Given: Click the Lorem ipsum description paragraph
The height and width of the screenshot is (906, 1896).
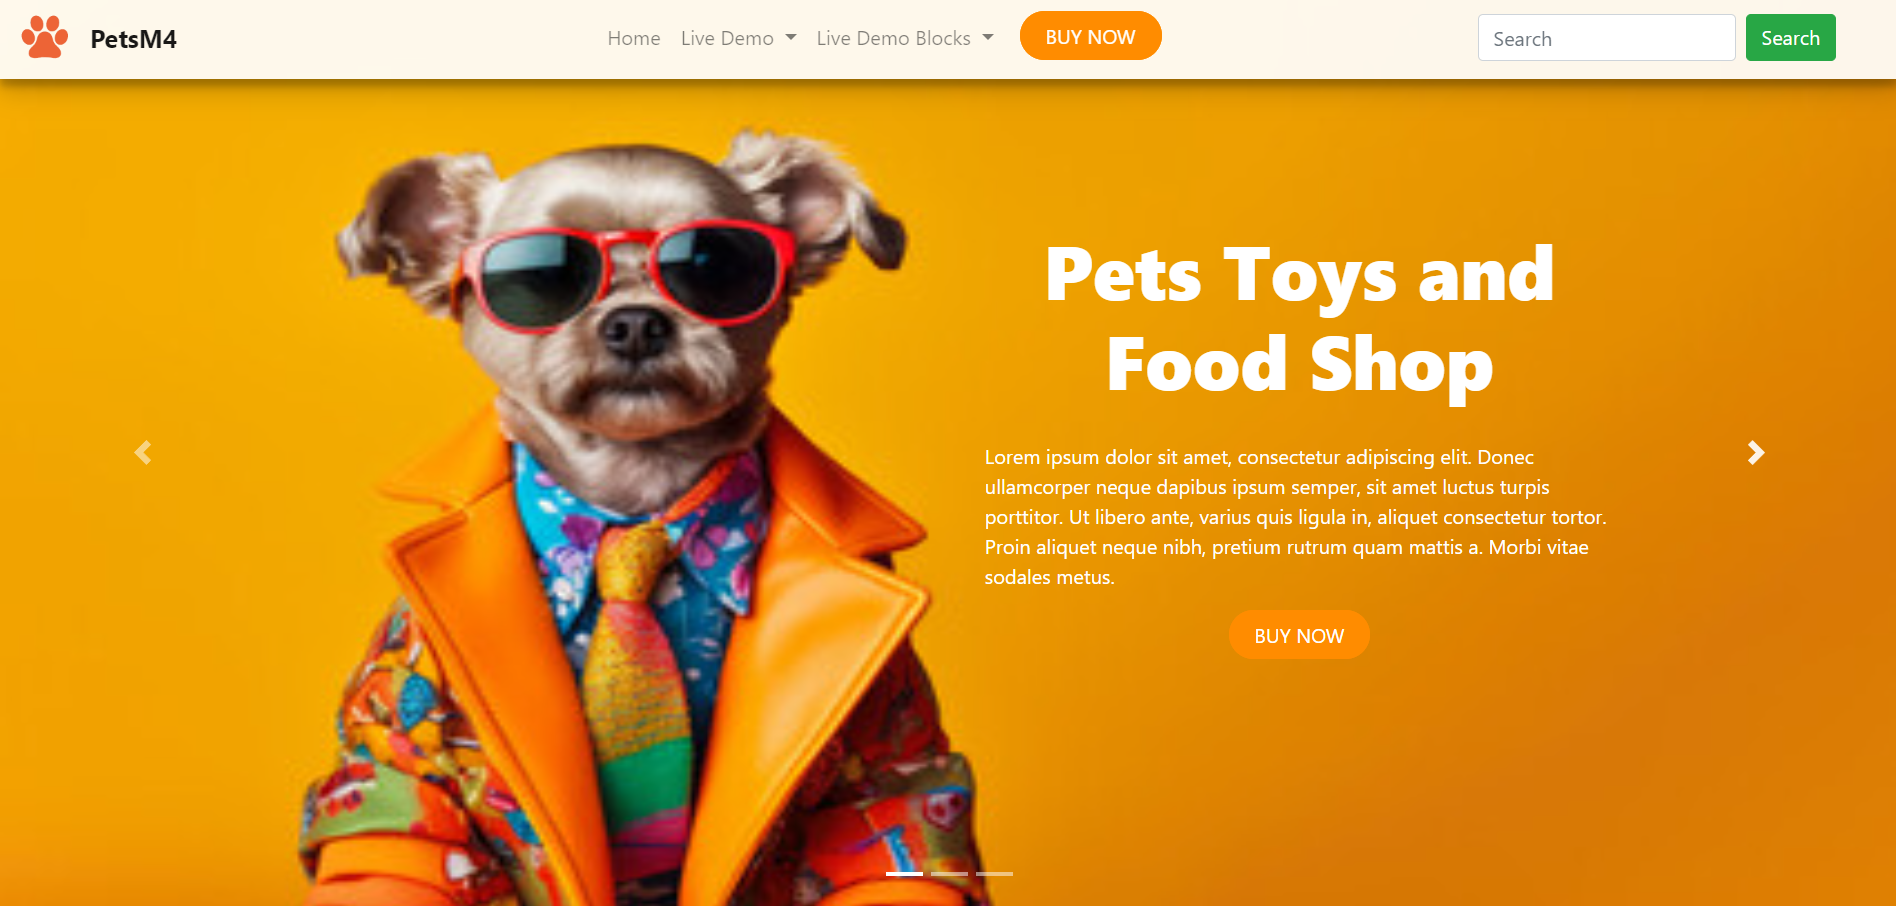Looking at the screenshot, I should click(x=1295, y=517).
